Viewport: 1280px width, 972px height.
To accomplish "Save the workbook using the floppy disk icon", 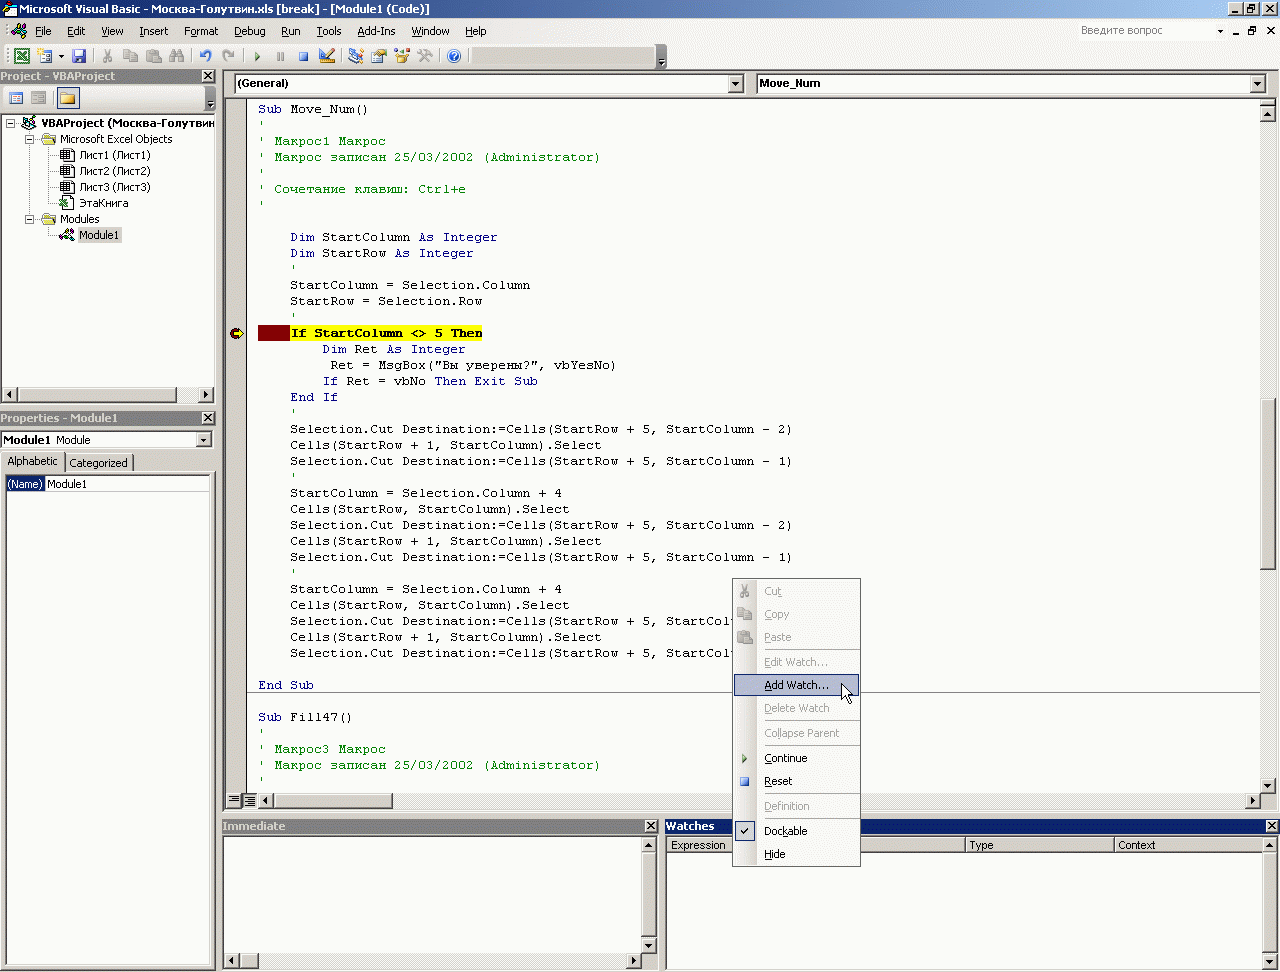I will point(79,56).
